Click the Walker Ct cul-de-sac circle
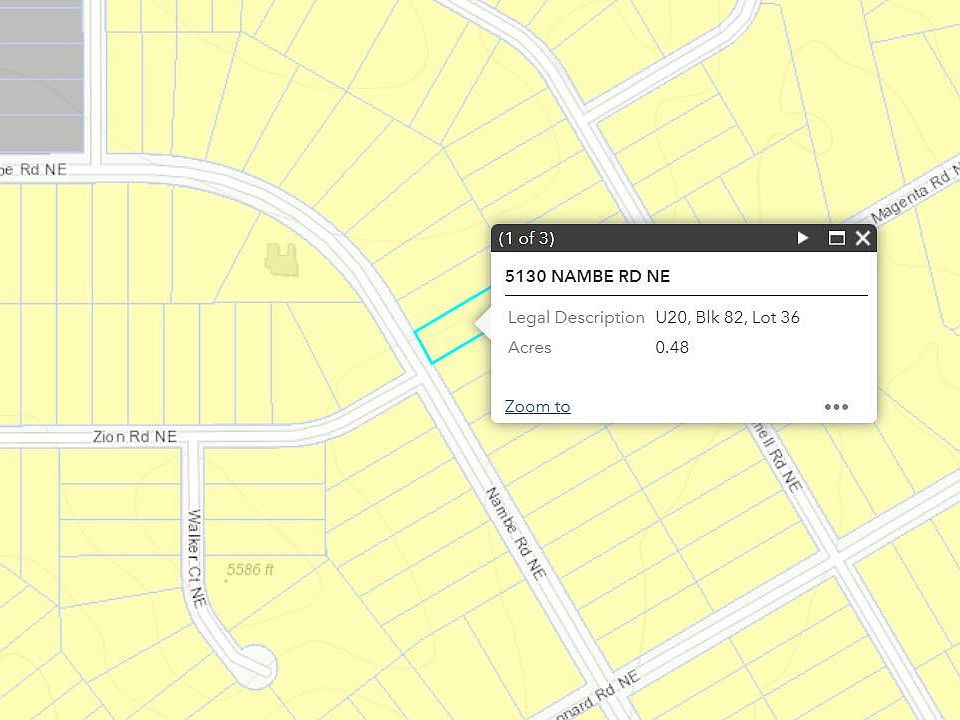 (256, 667)
